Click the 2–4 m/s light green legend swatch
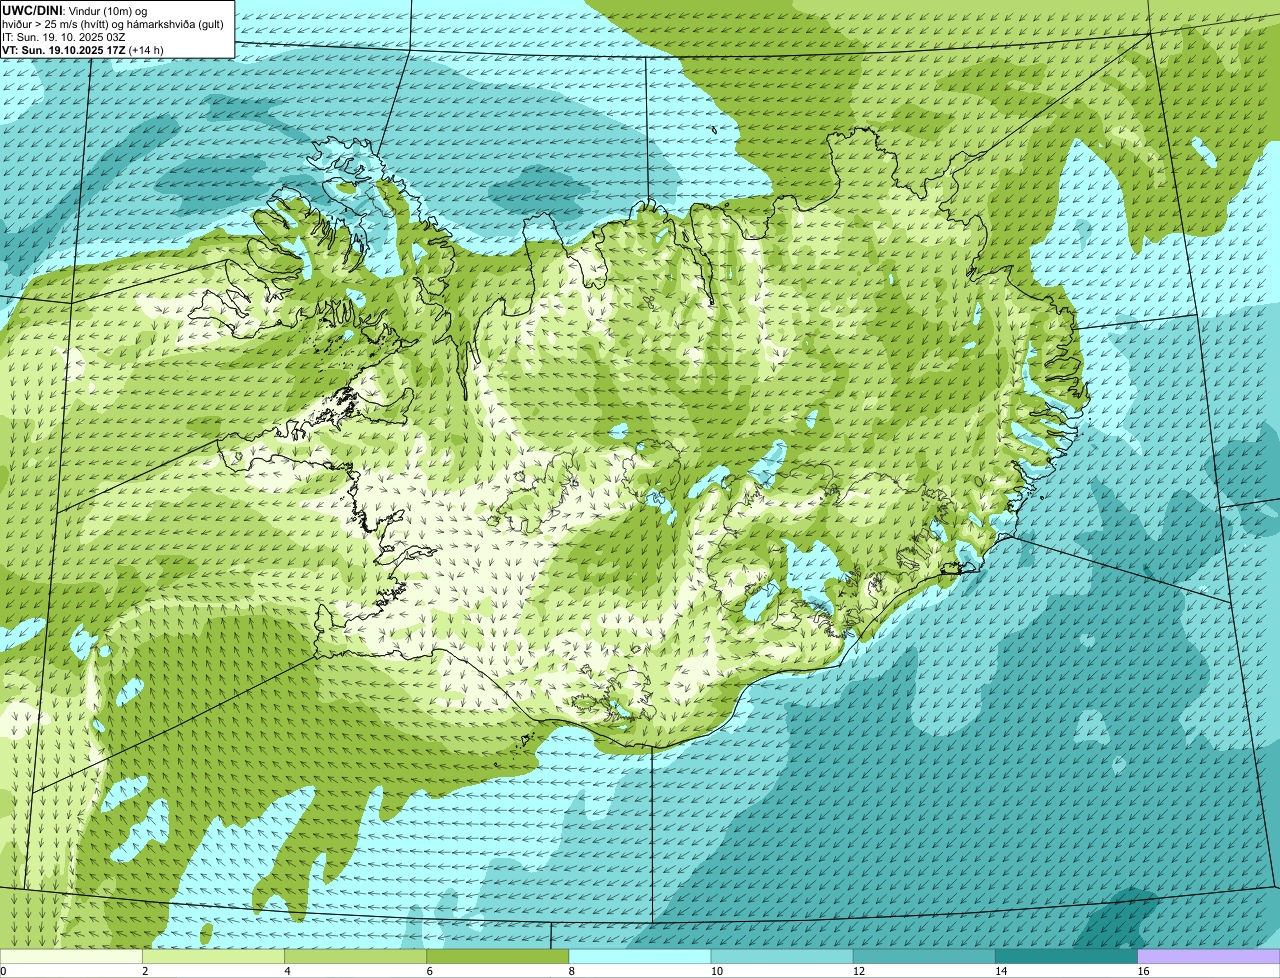 coord(213,956)
